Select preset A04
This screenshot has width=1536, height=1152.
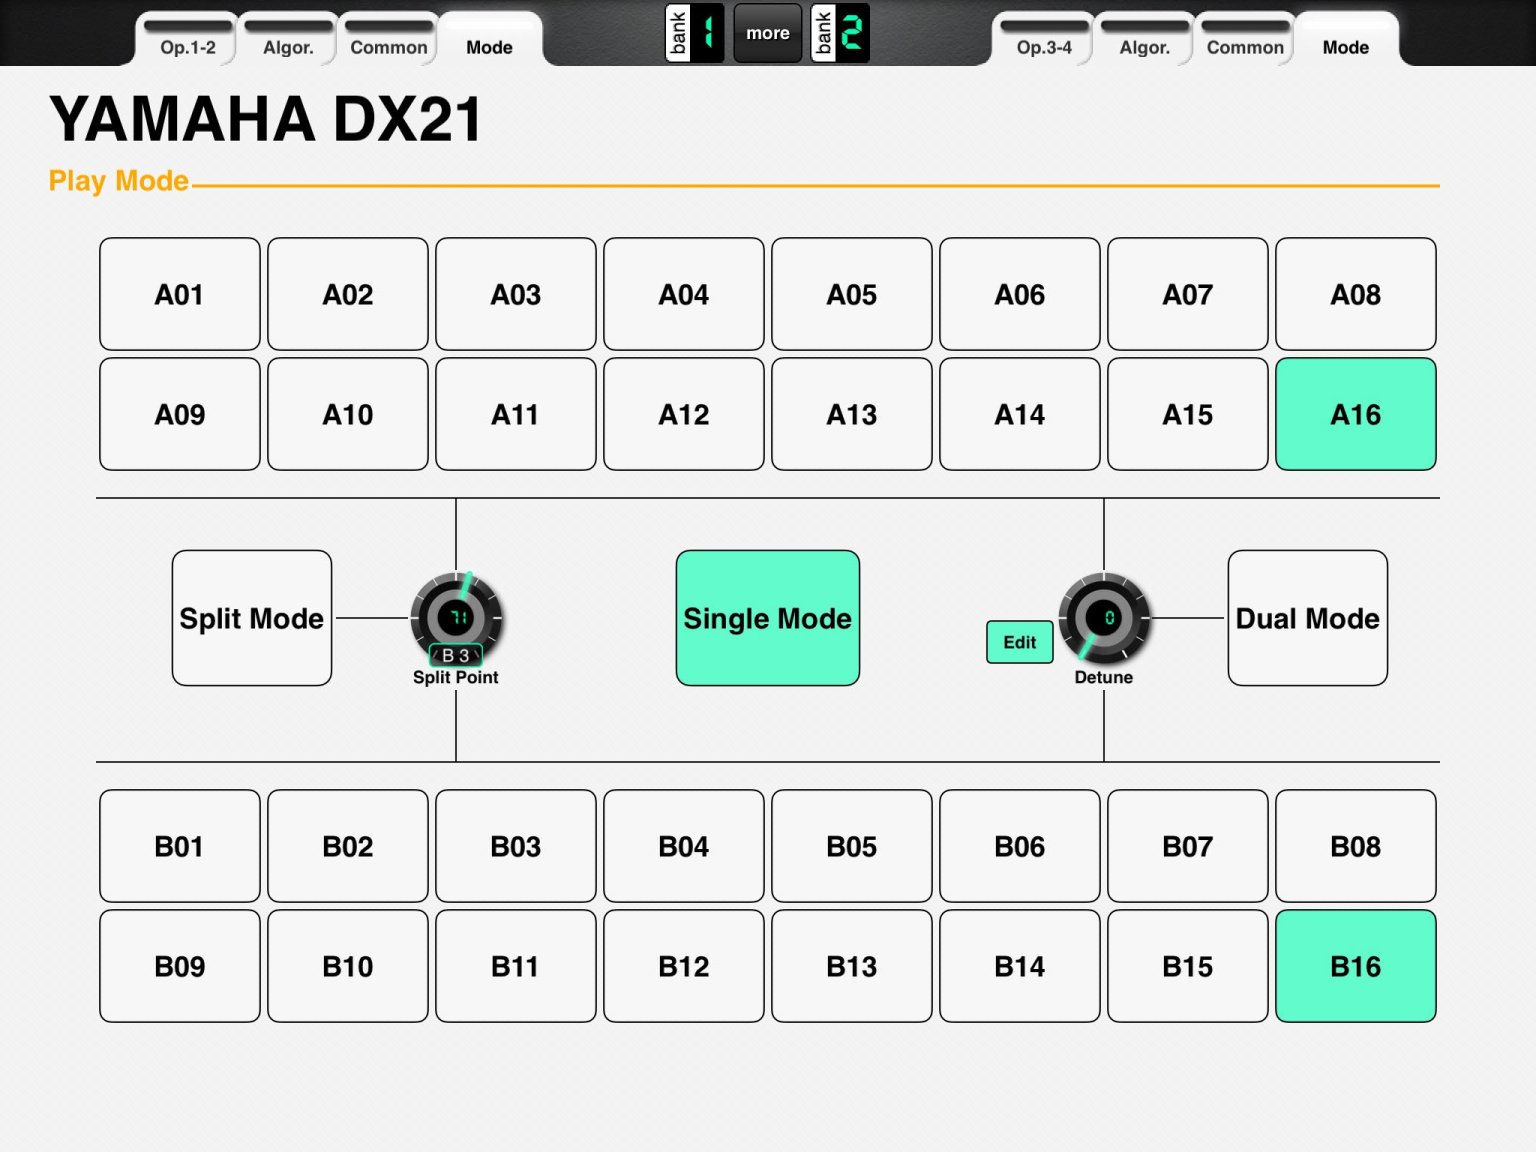coord(684,294)
